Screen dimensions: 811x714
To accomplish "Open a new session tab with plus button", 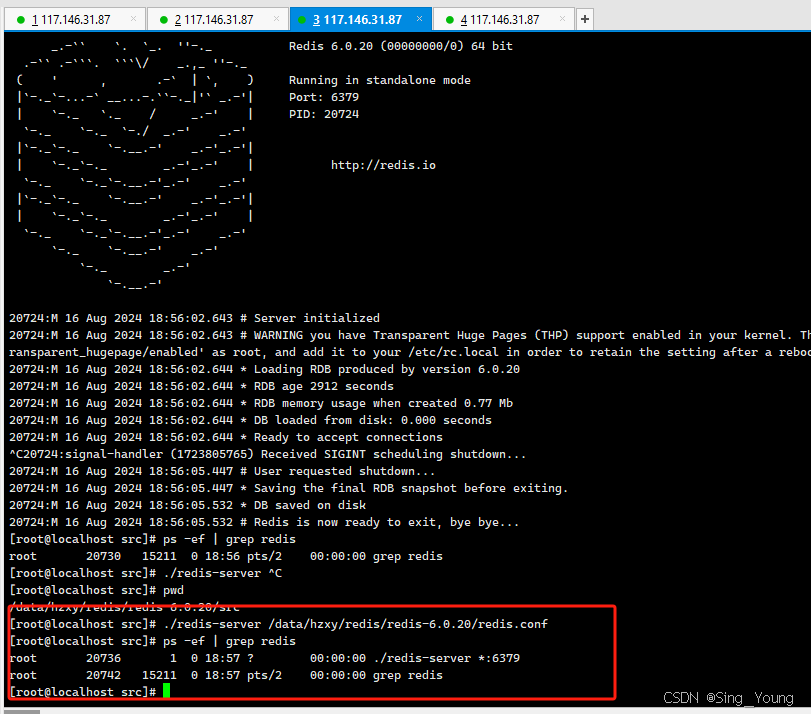I will pos(585,19).
